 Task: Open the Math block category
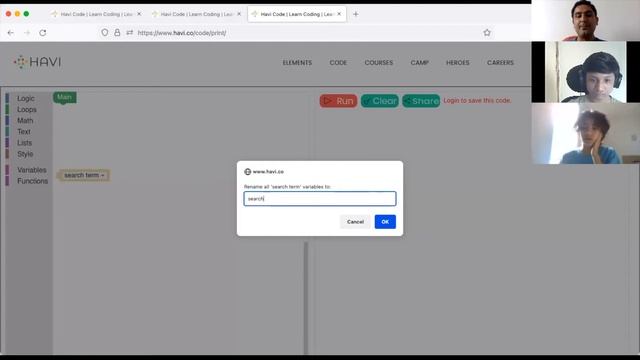tap(25, 120)
